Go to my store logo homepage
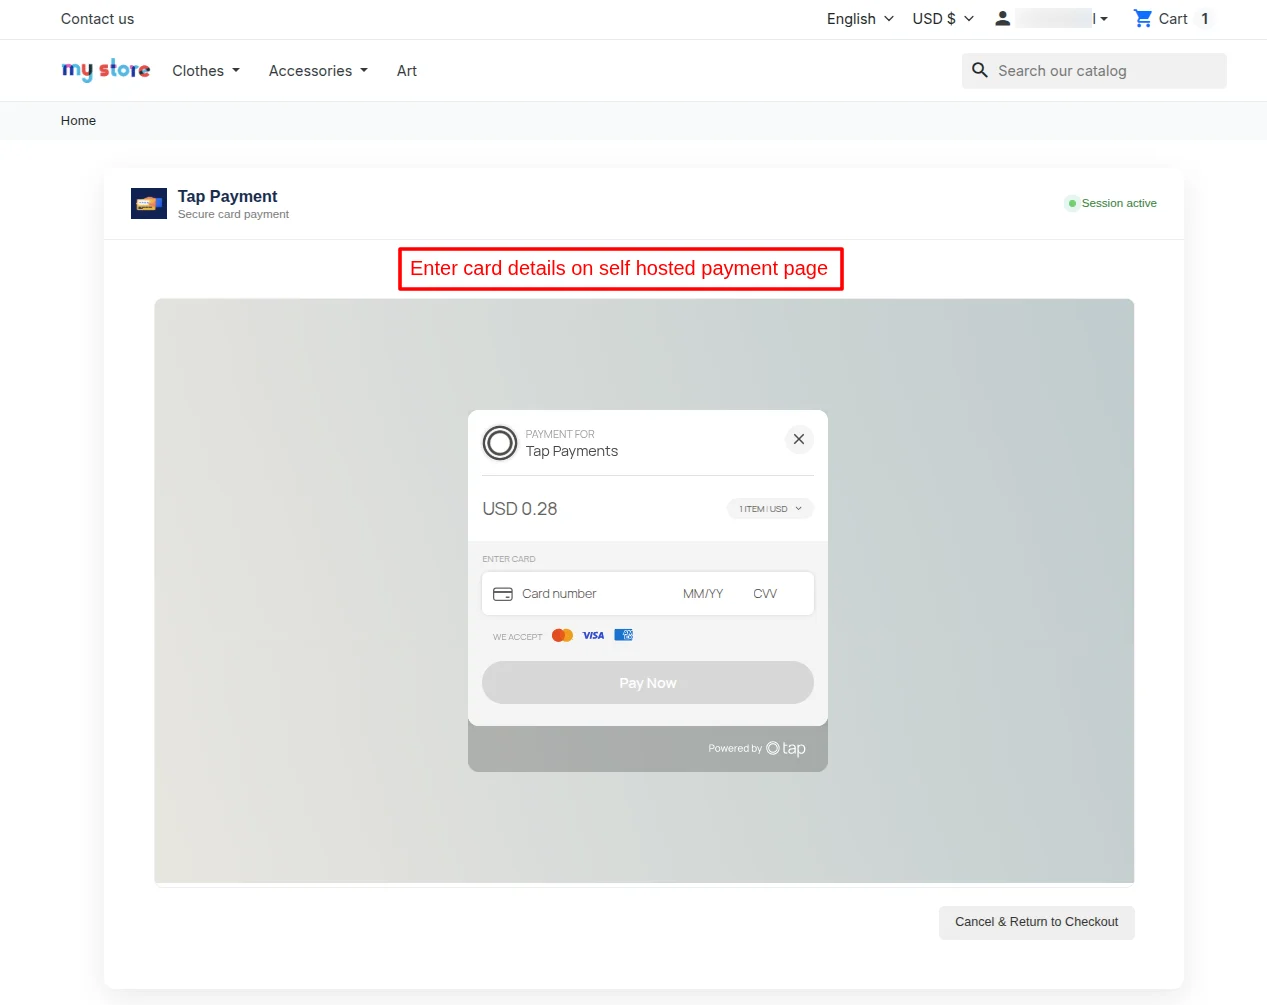The image size is (1267, 1005). tap(106, 70)
